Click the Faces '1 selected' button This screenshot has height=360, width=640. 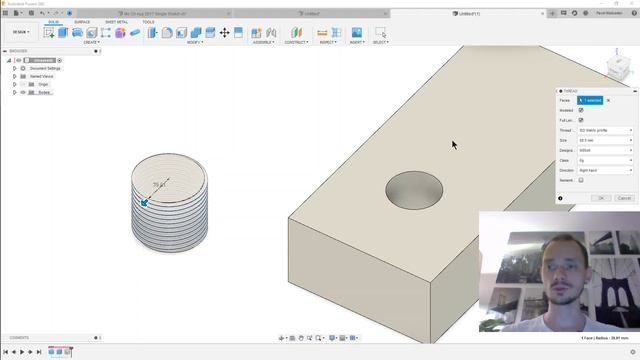coord(590,100)
